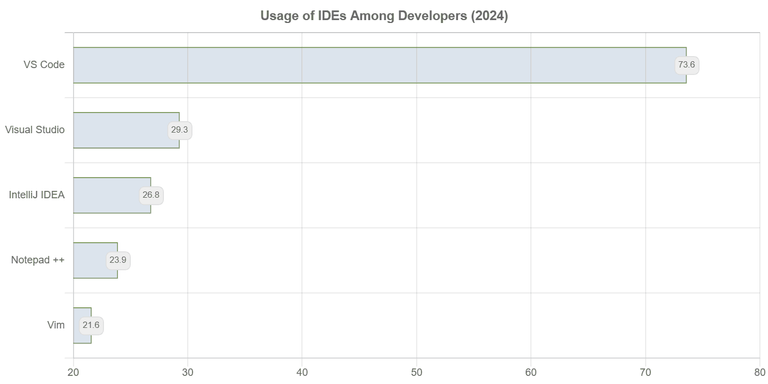The image size is (768, 384).
Task: Select the IntelliJ IDEA axis label
Action: [37, 195]
